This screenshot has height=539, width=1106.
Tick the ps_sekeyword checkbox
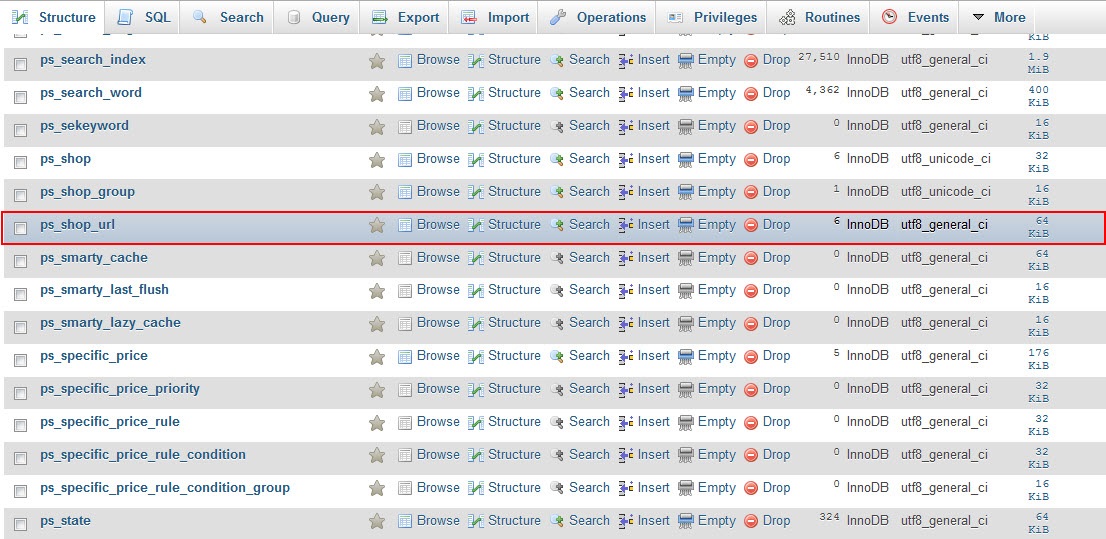[x=20, y=131]
